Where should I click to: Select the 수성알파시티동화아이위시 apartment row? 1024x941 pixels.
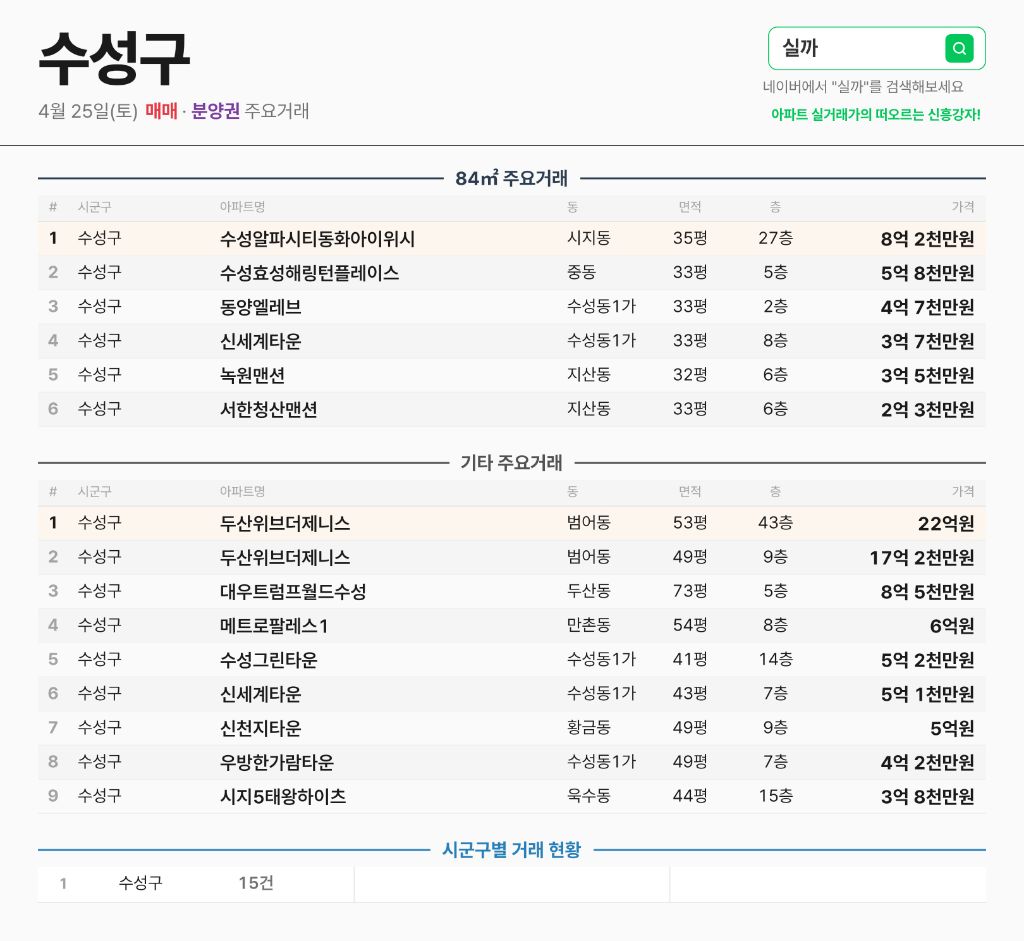coord(511,238)
